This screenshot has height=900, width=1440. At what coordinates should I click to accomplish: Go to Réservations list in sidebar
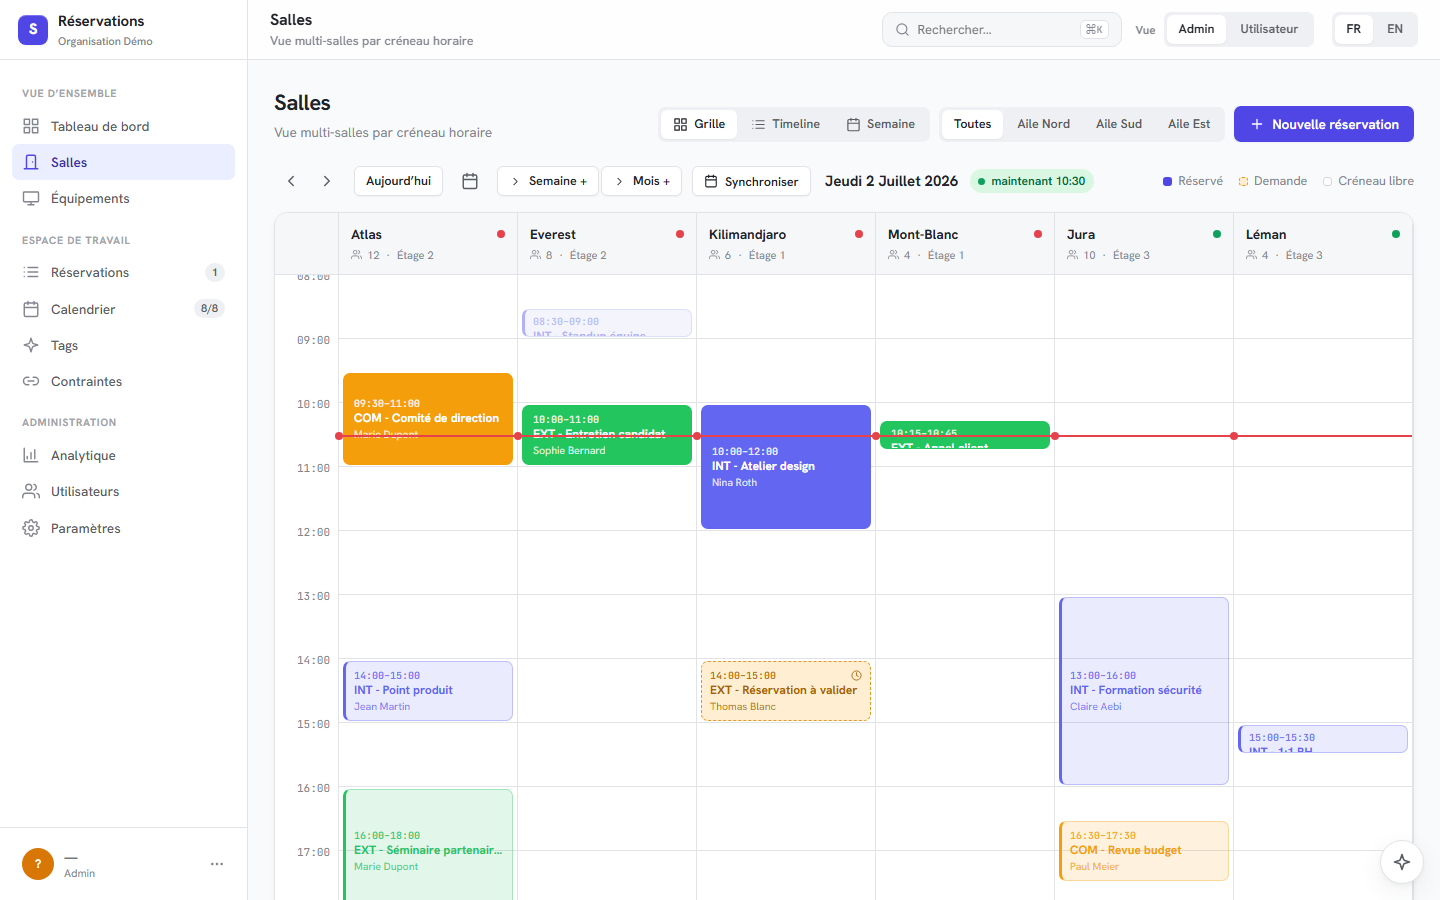coord(123,272)
